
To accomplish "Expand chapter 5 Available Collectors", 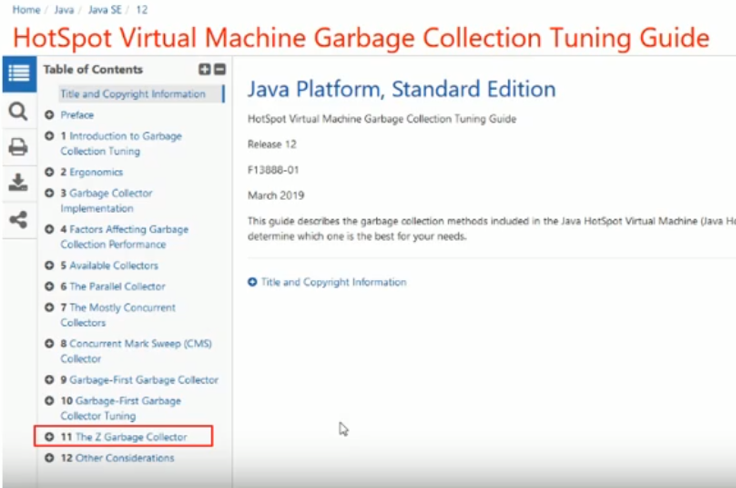I will coord(49,266).
